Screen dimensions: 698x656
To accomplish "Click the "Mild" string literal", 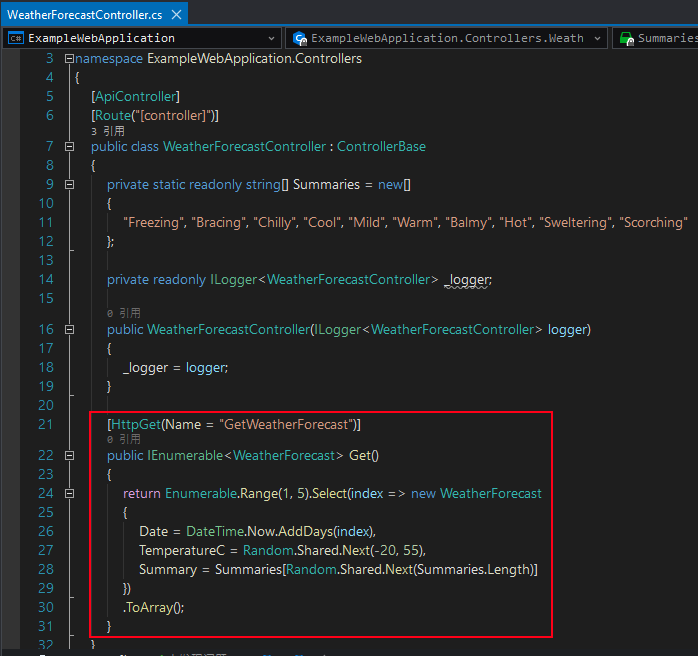I will pyautogui.click(x=367, y=223).
